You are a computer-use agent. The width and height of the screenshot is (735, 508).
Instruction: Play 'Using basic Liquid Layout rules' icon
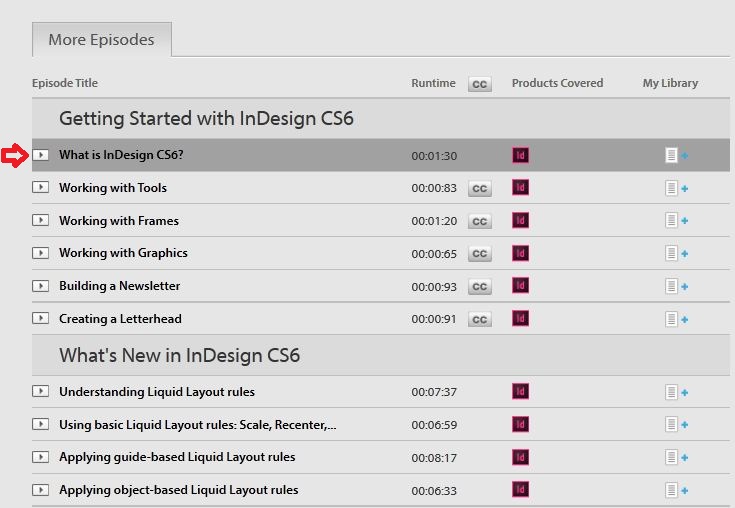(40, 424)
